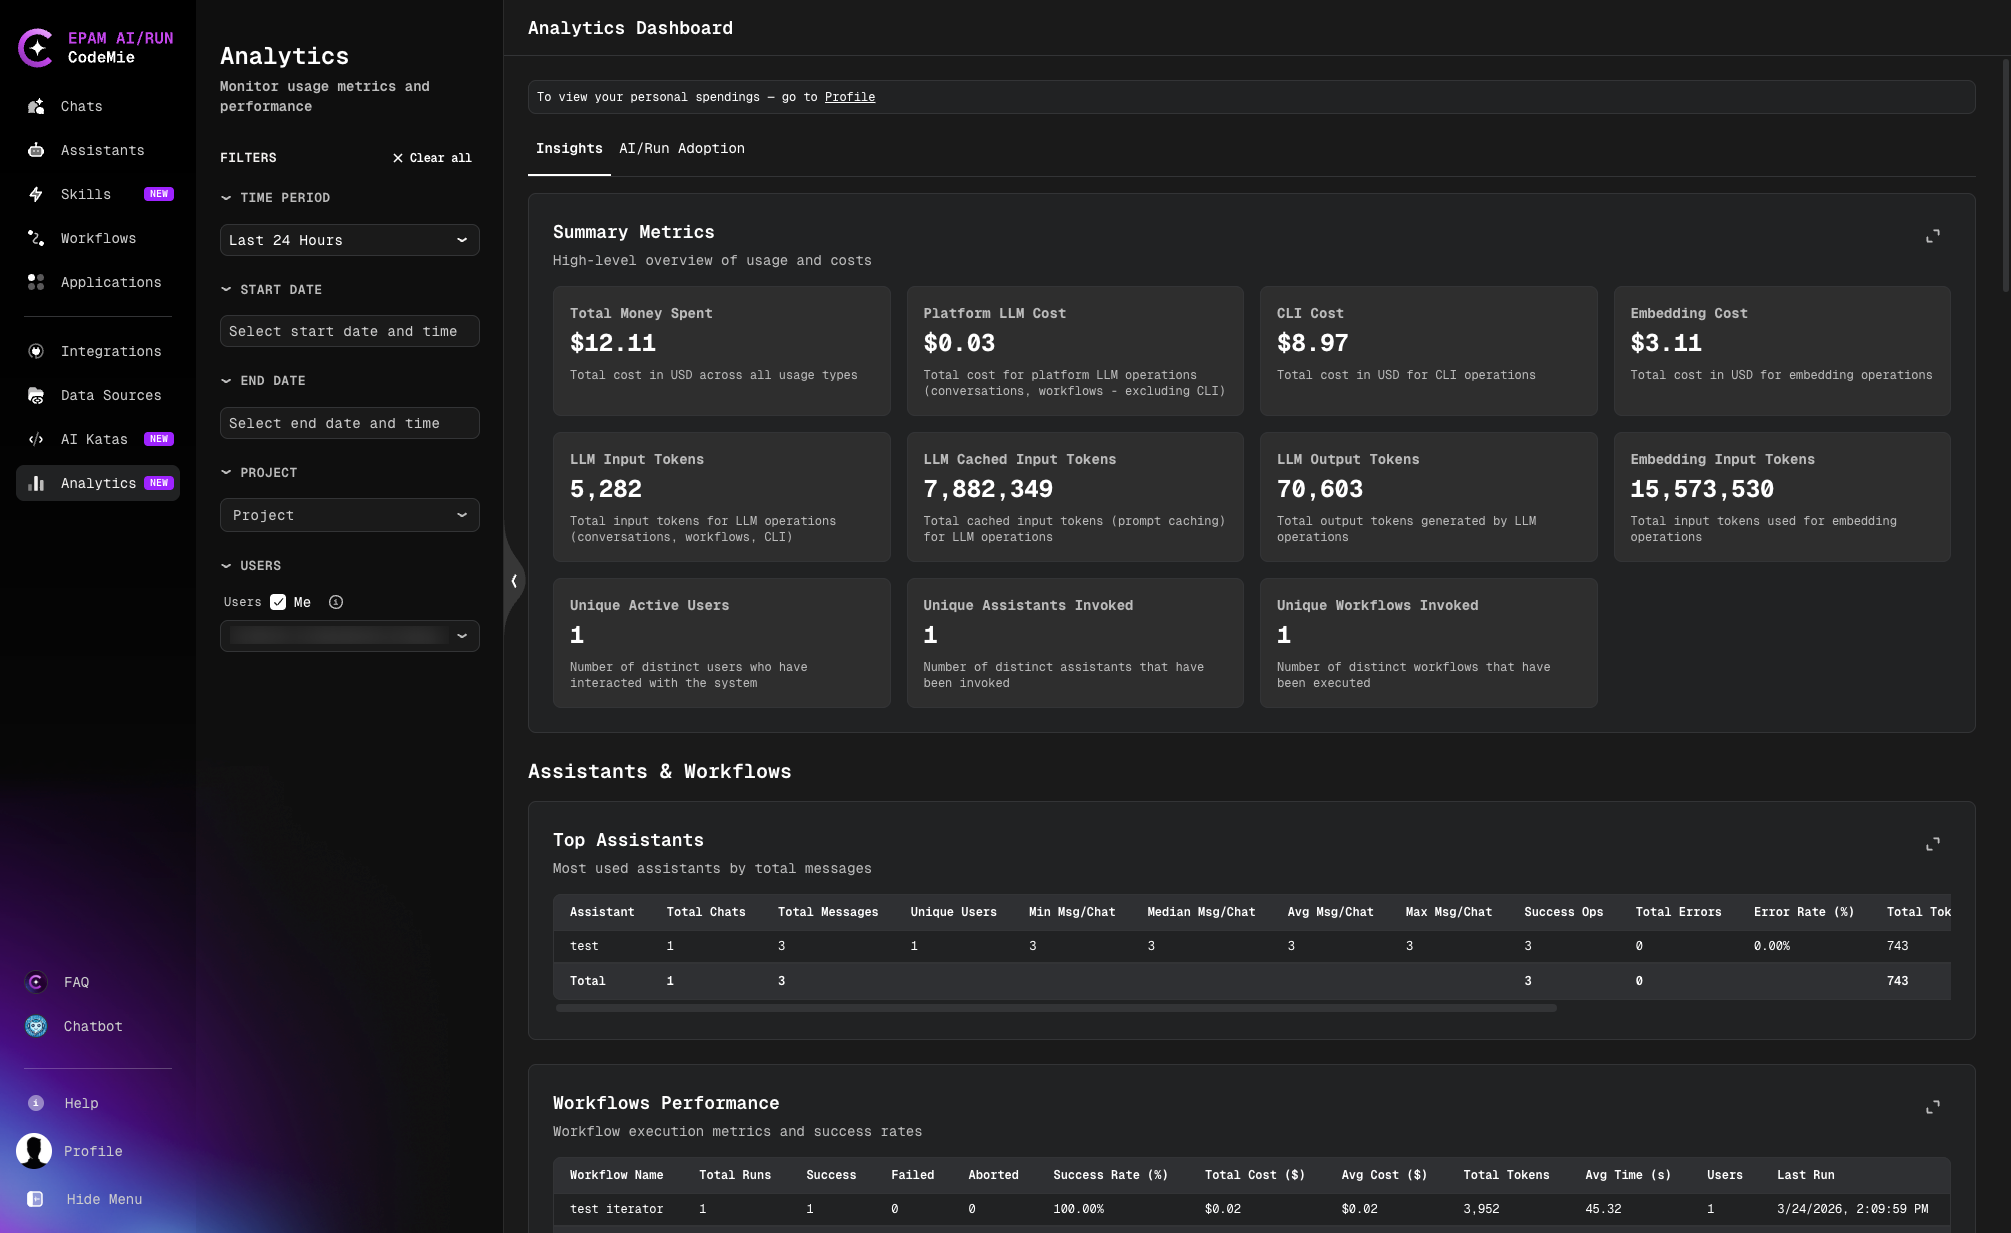This screenshot has height=1233, width=2011.
Task: Click the Help info icon
Action: coord(36,1103)
